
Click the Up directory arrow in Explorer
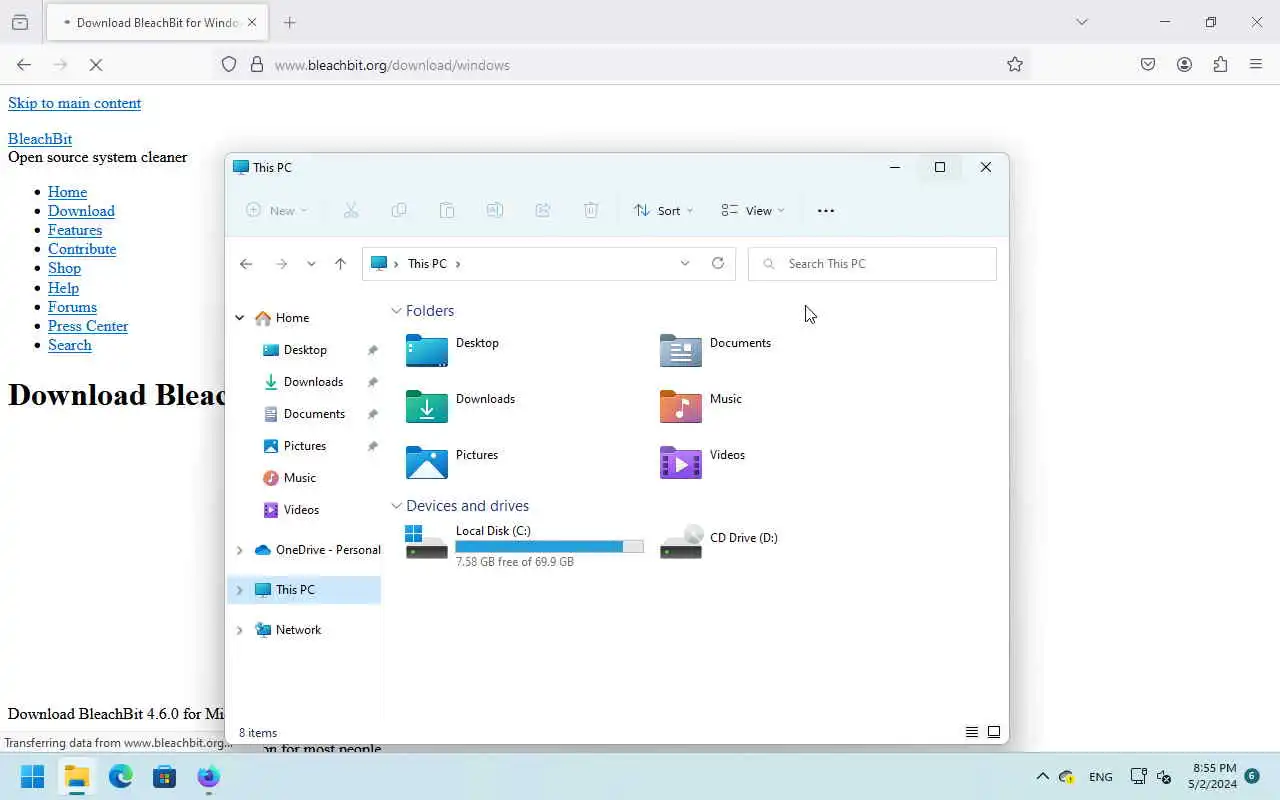(340, 264)
